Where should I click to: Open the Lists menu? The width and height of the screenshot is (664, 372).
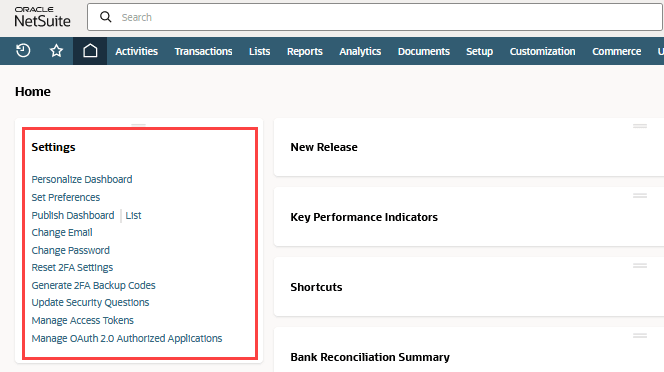260,51
